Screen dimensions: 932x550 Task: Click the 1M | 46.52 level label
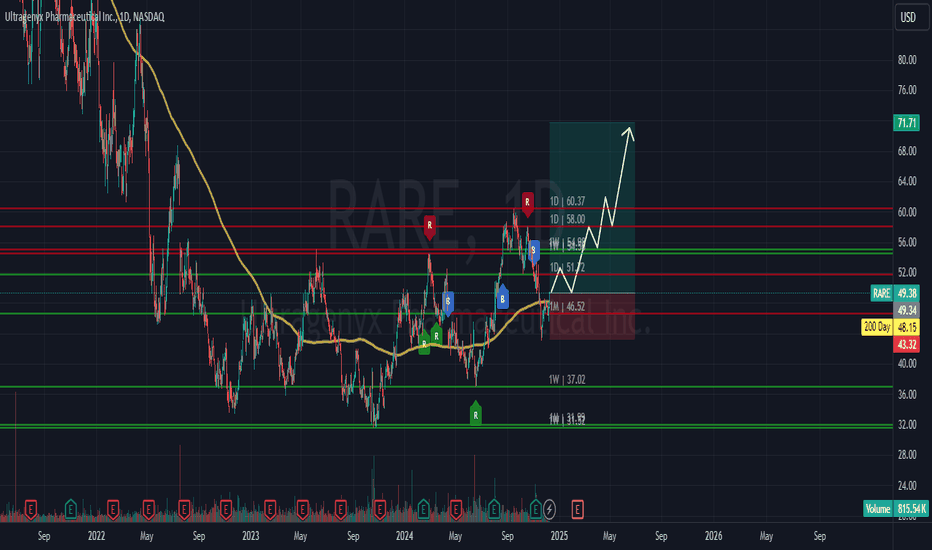[x=567, y=307]
